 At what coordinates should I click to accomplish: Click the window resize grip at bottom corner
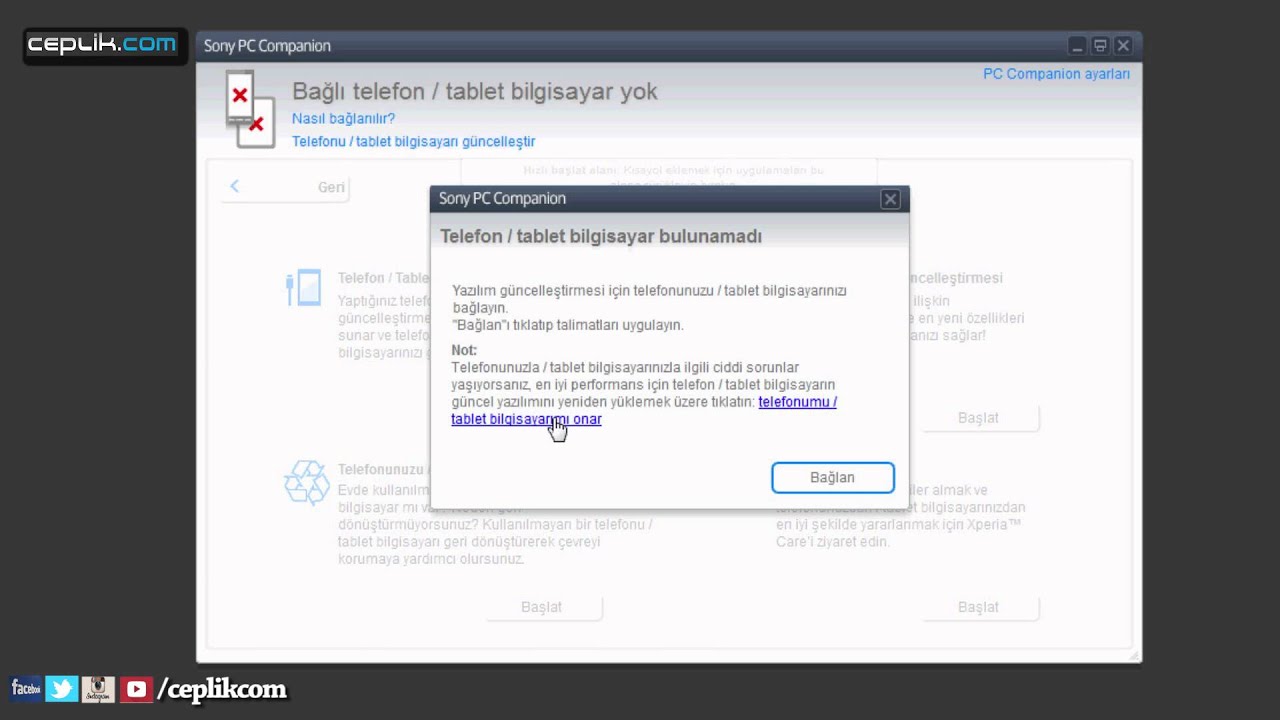coord(1133,655)
